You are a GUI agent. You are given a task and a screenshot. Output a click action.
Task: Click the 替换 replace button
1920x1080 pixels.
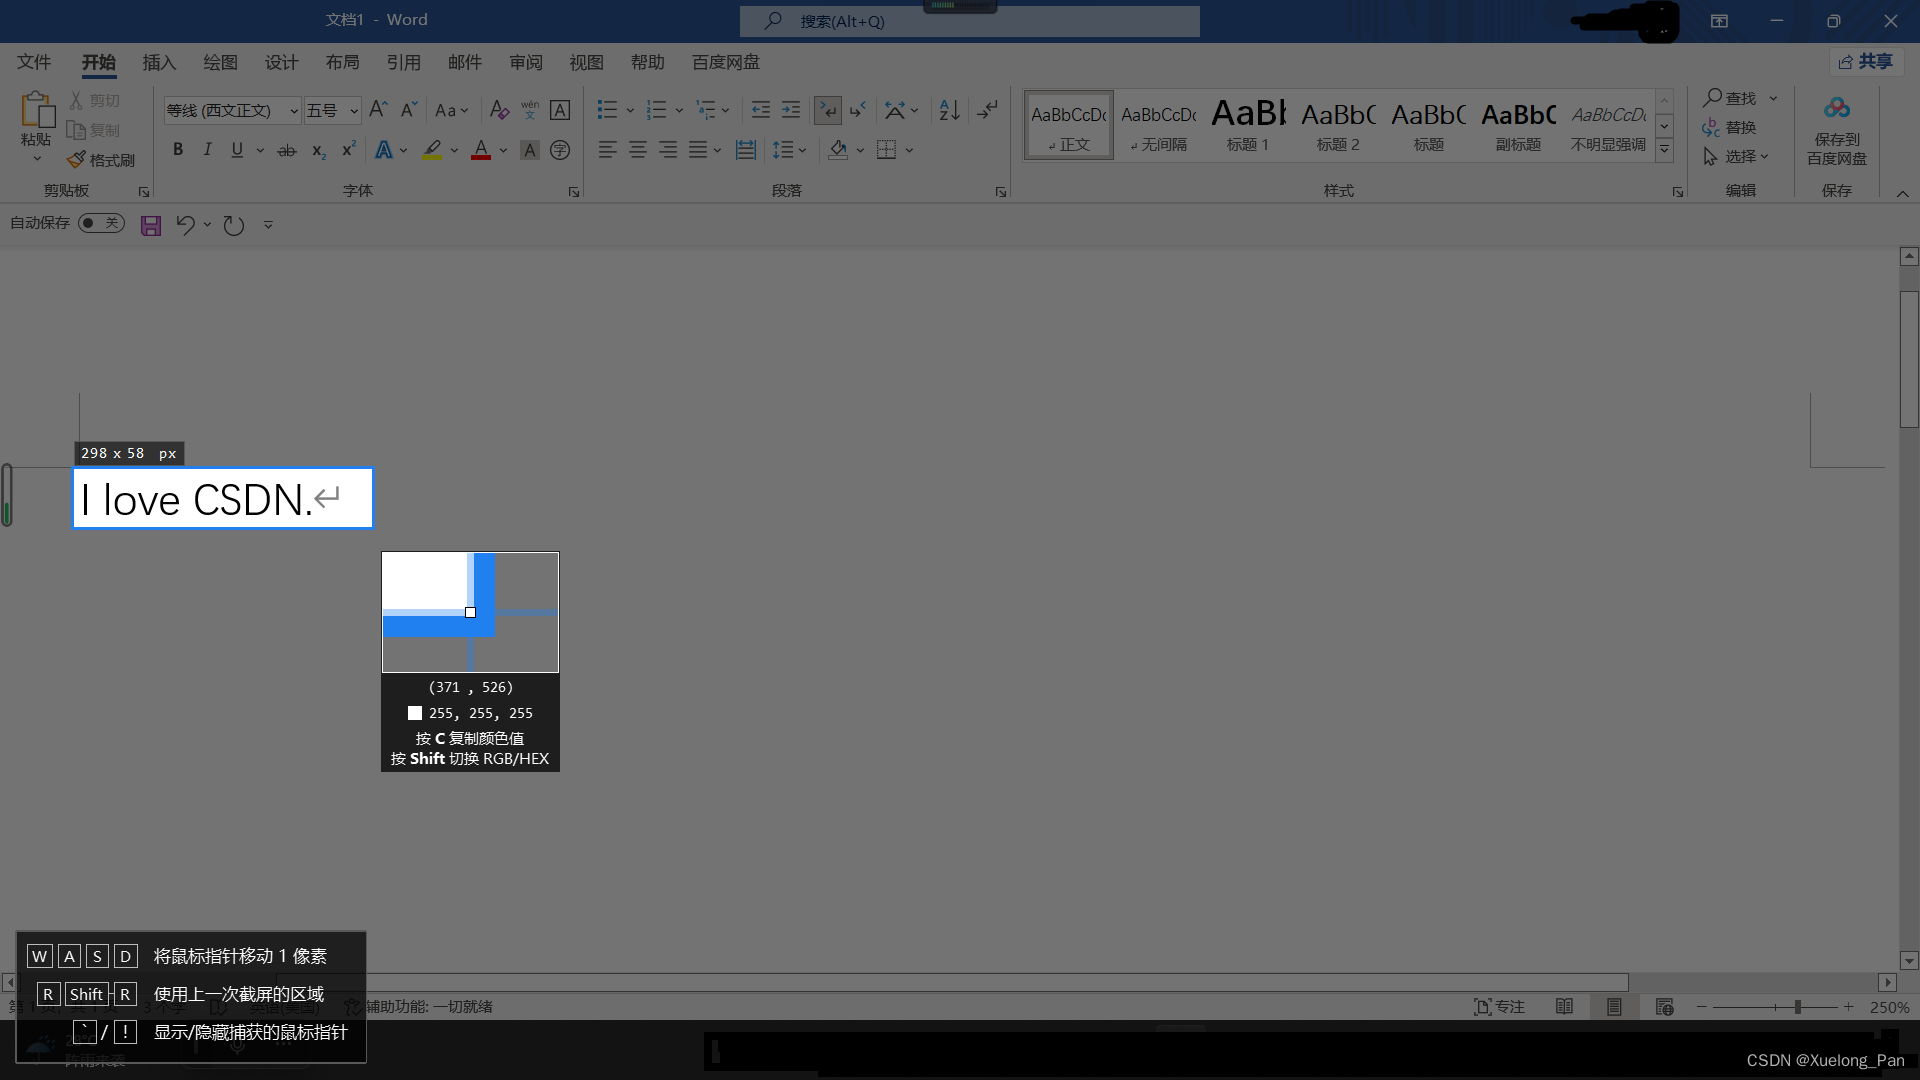coord(1730,127)
